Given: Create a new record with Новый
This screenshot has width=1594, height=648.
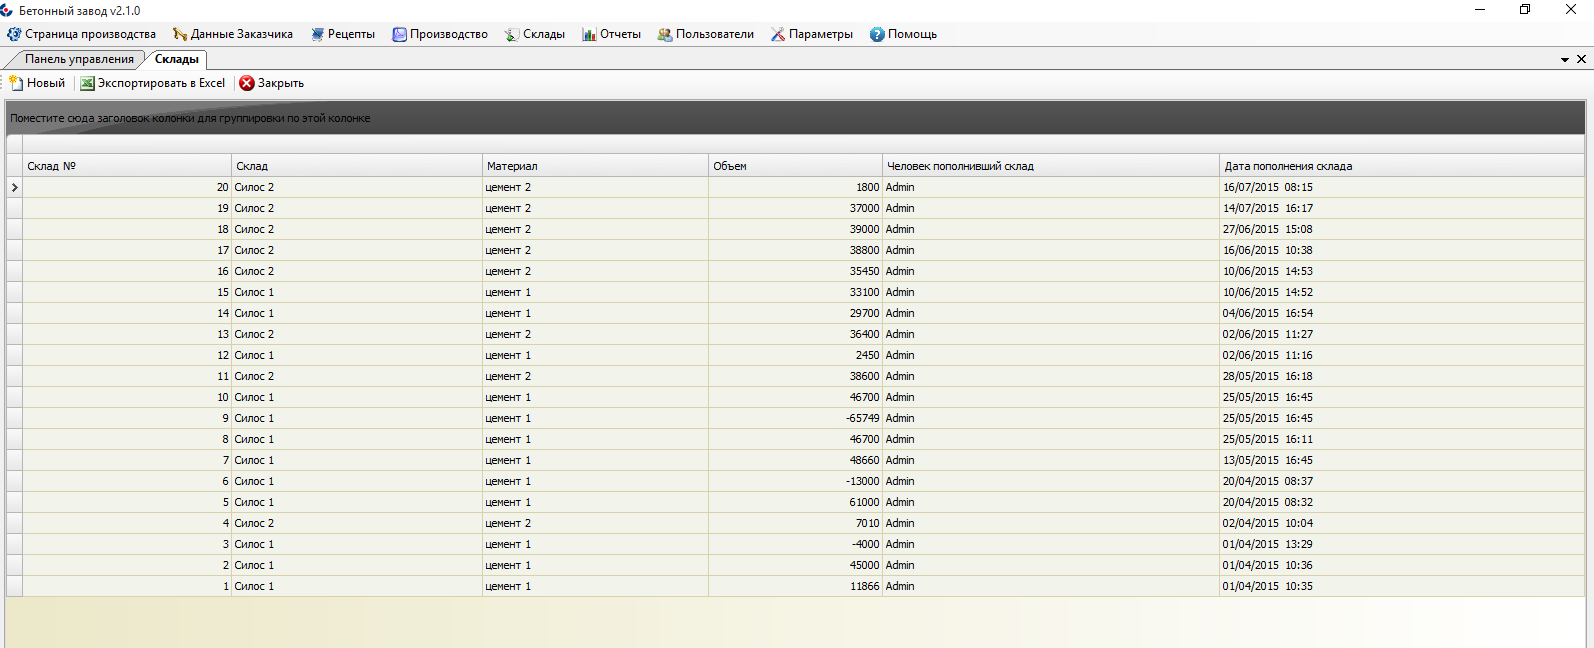Looking at the screenshot, I should click(37, 83).
